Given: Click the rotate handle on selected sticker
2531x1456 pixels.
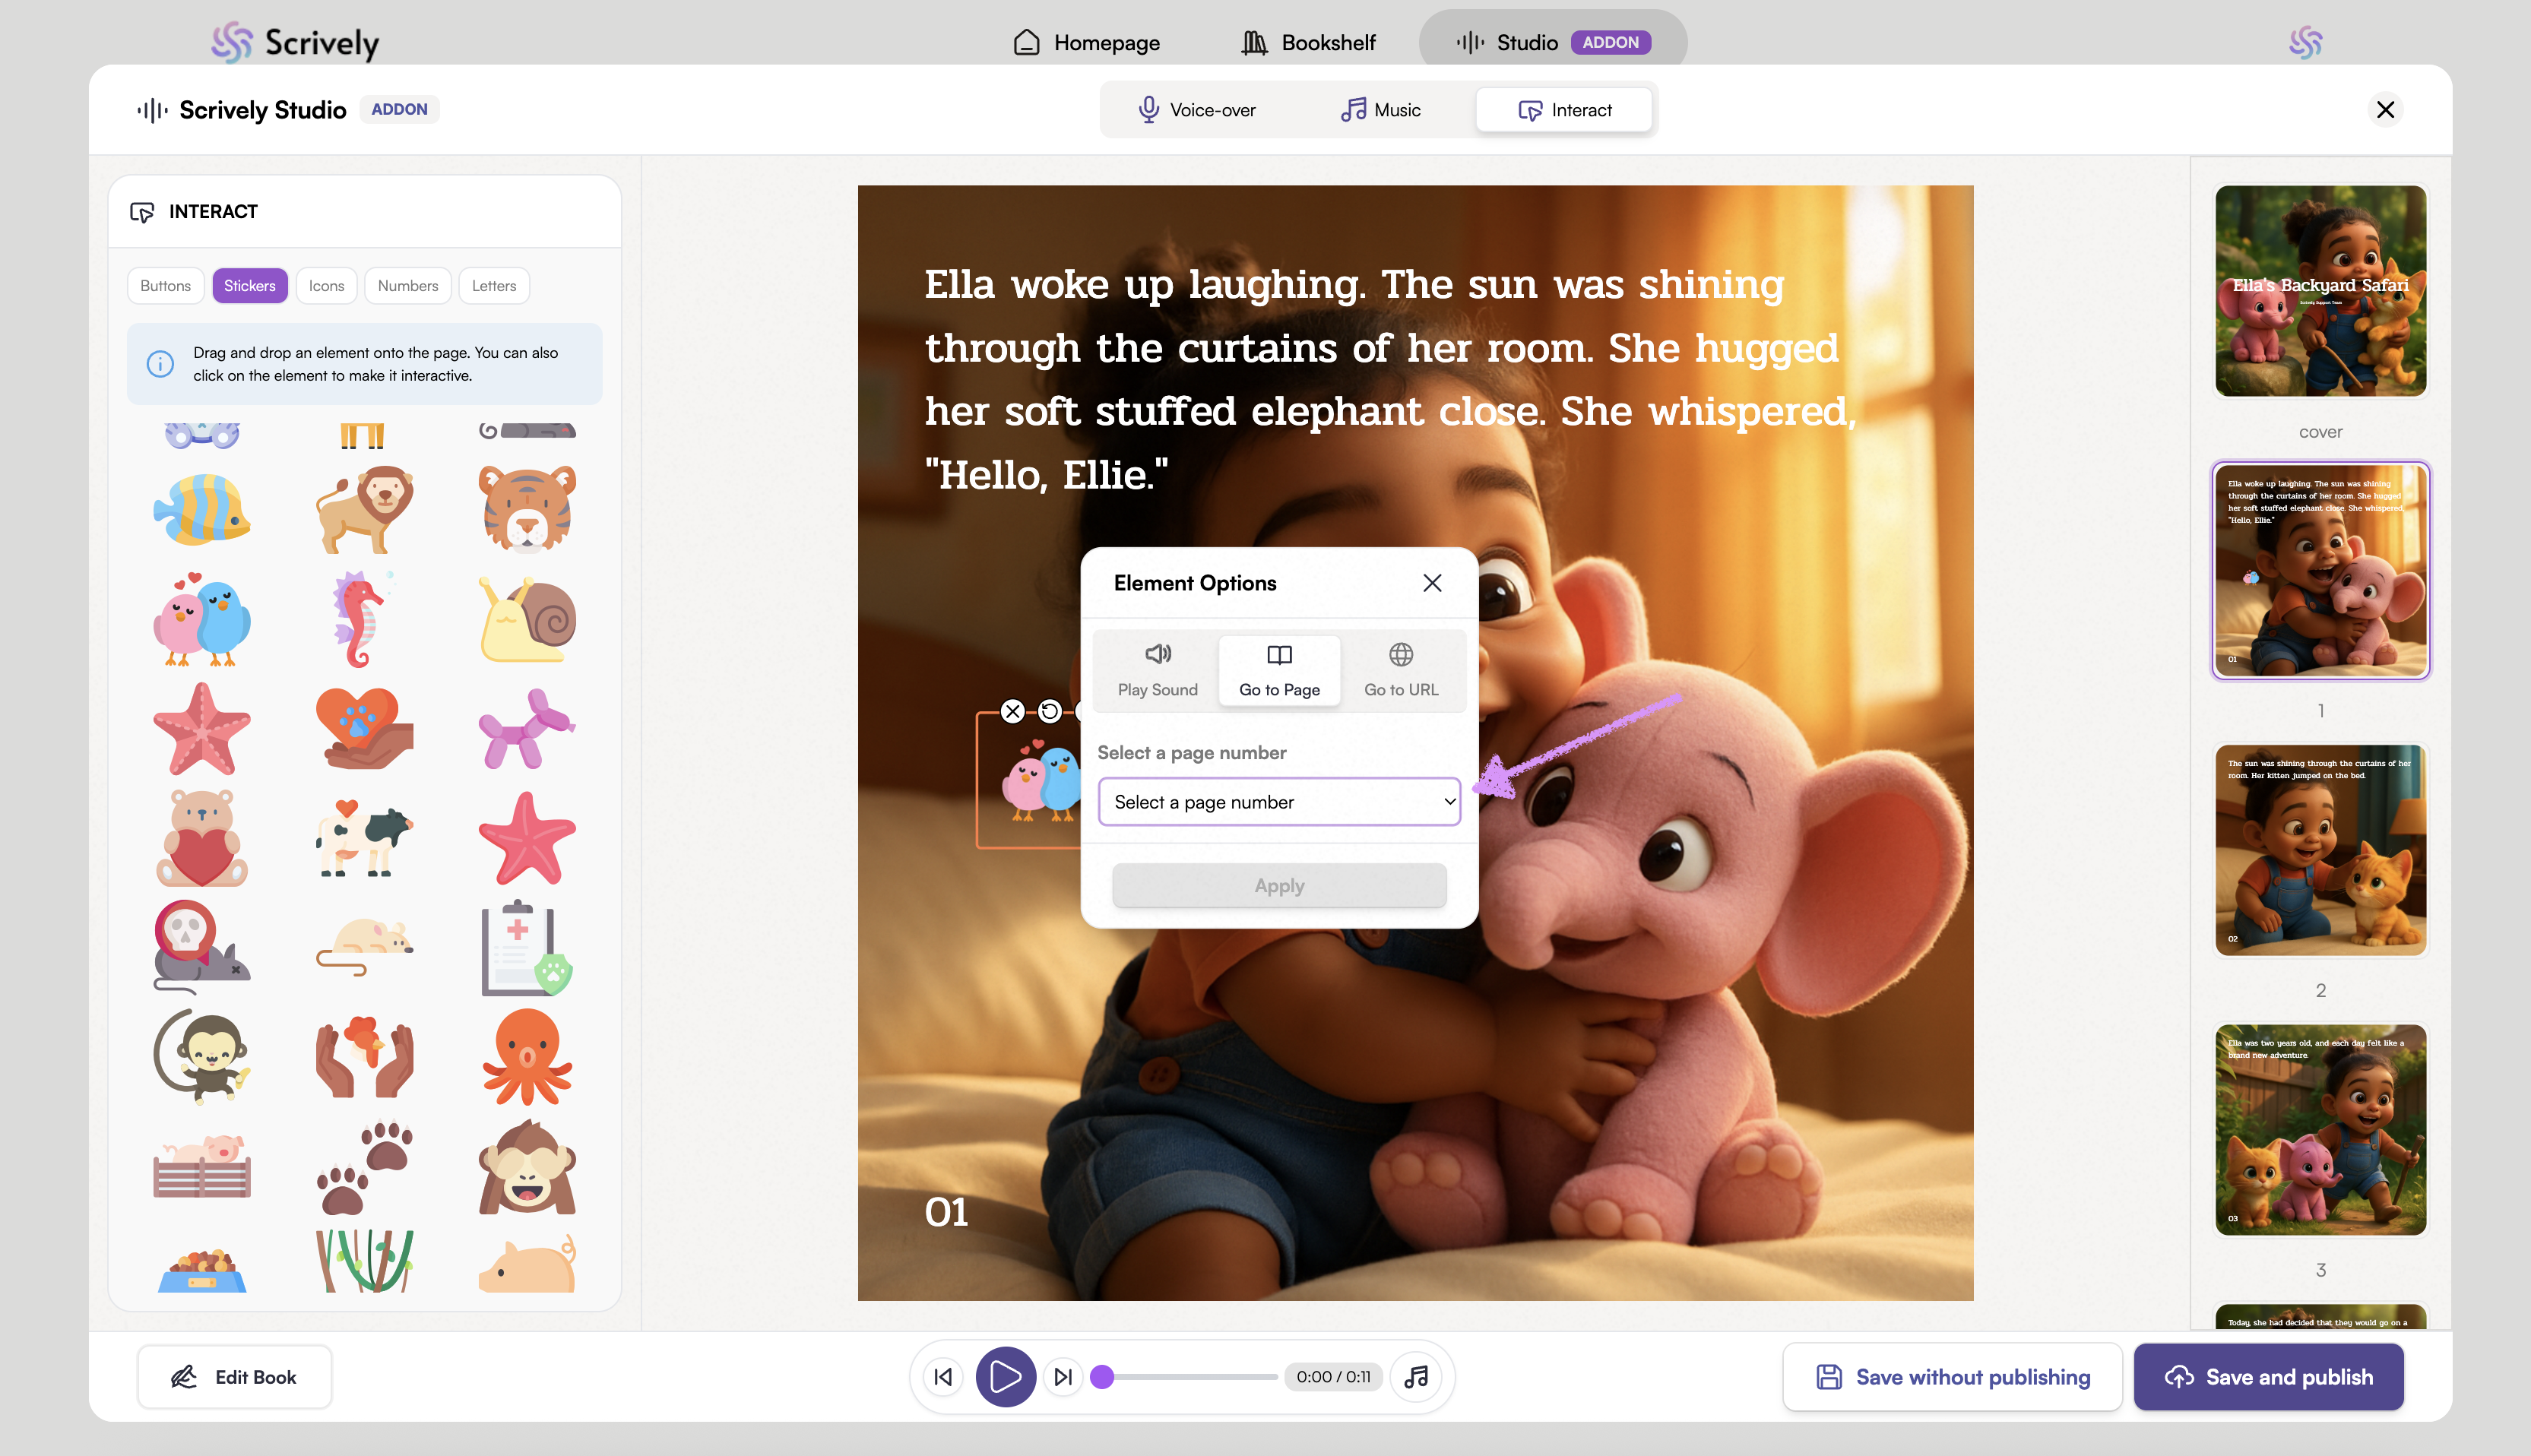Looking at the screenshot, I should (x=1049, y=711).
